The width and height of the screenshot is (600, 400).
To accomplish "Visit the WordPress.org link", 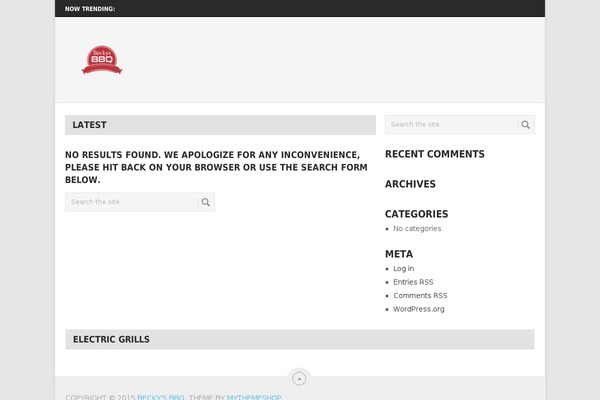I will tap(419, 309).
